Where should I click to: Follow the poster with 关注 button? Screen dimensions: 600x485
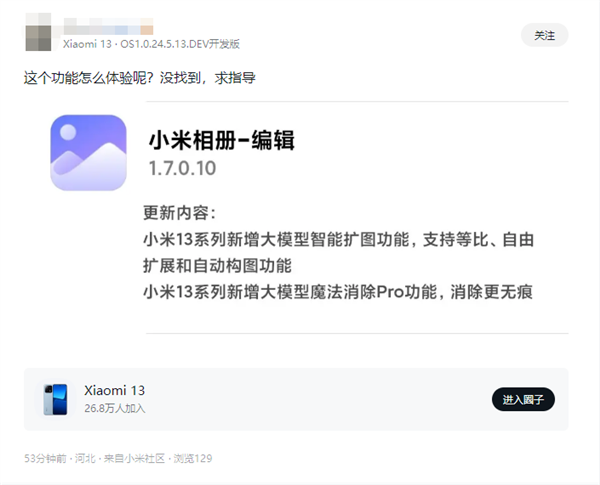[544, 35]
